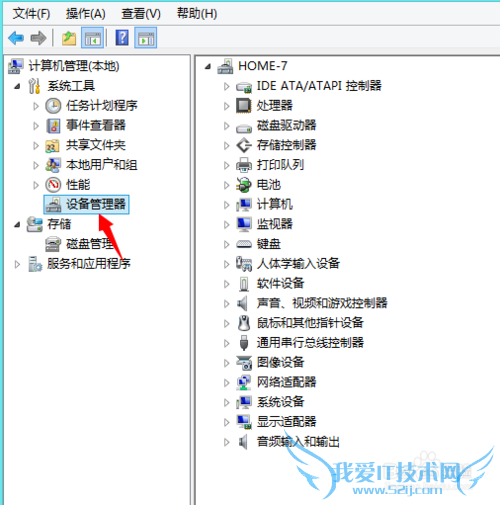Screen dimensions: 500x505
Task: Toggle the show/hide action pane button
Action: [146, 38]
